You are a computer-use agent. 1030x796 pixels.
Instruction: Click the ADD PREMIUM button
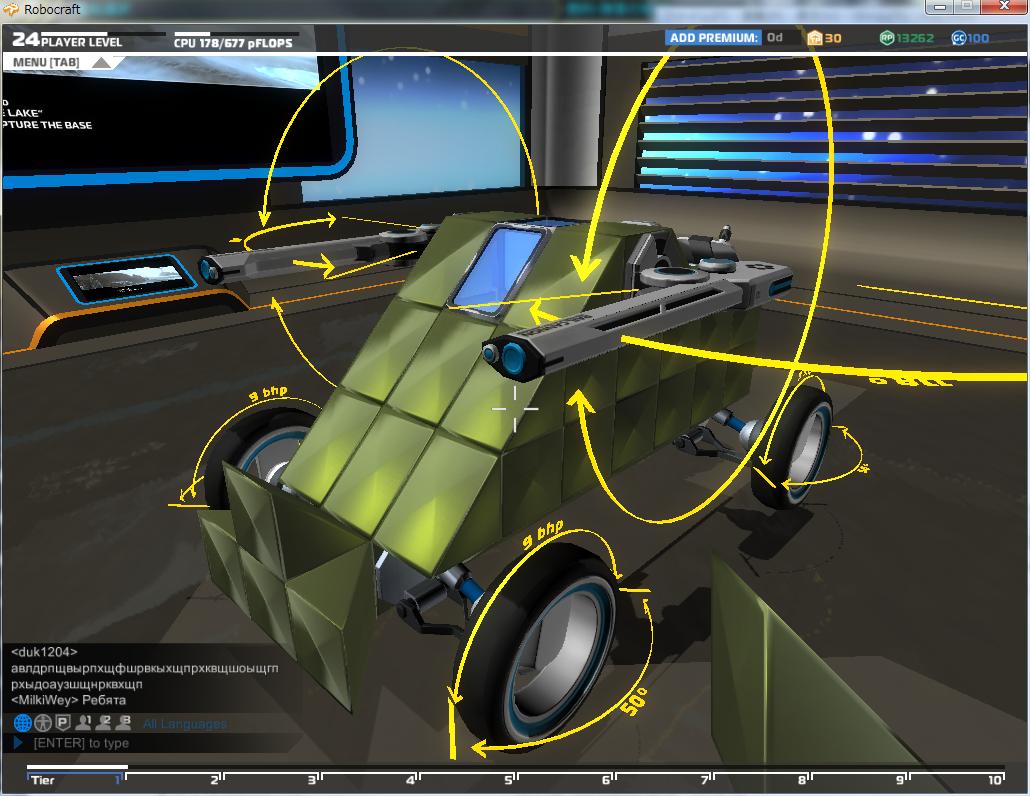[713, 38]
